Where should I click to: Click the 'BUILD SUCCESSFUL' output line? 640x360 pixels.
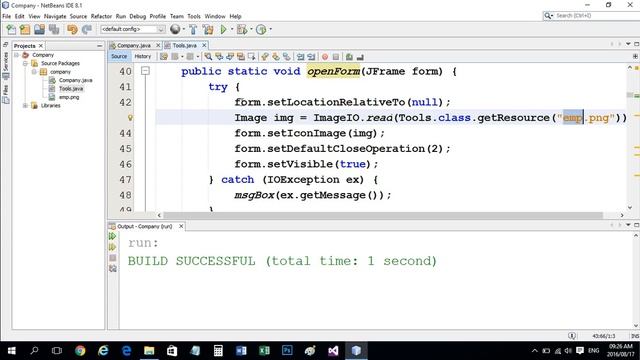[282, 261]
